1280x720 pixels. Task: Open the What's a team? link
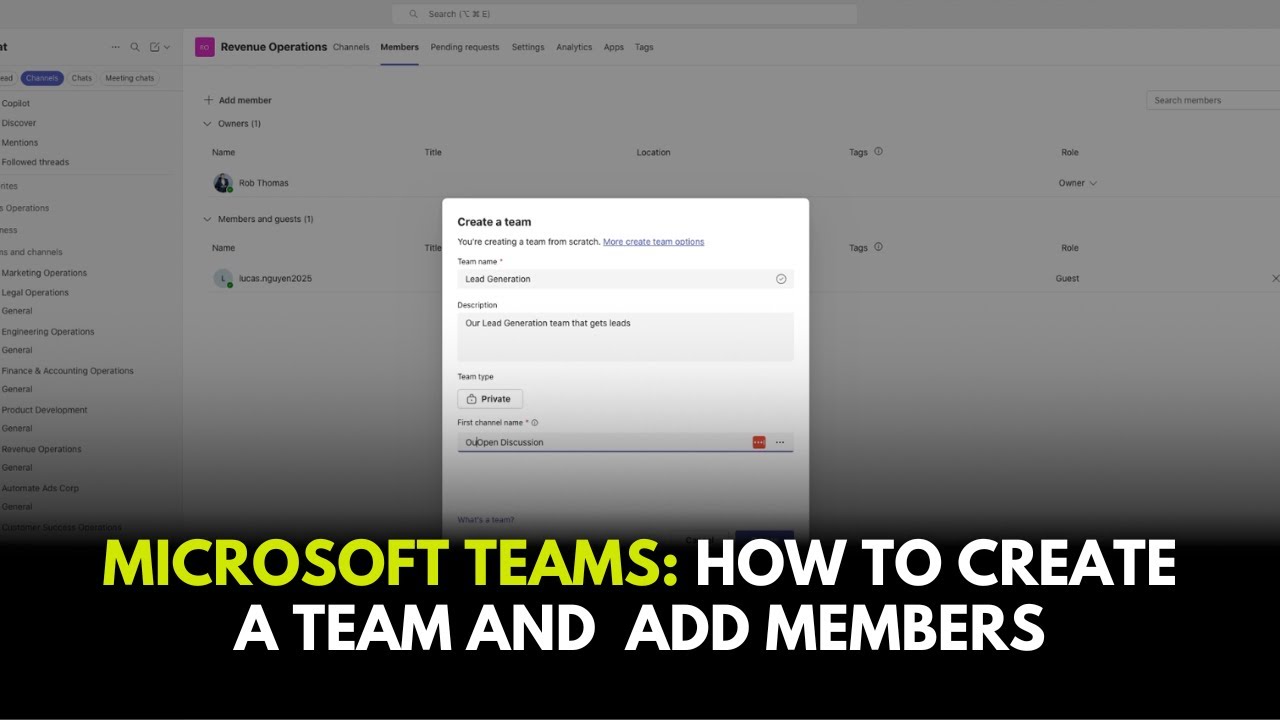tap(486, 520)
